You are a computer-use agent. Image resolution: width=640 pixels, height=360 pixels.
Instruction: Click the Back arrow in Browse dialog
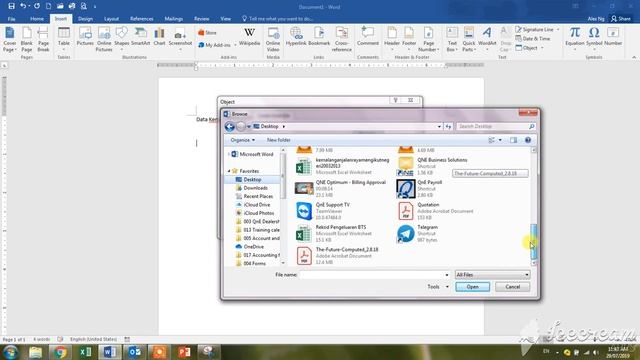(229, 127)
